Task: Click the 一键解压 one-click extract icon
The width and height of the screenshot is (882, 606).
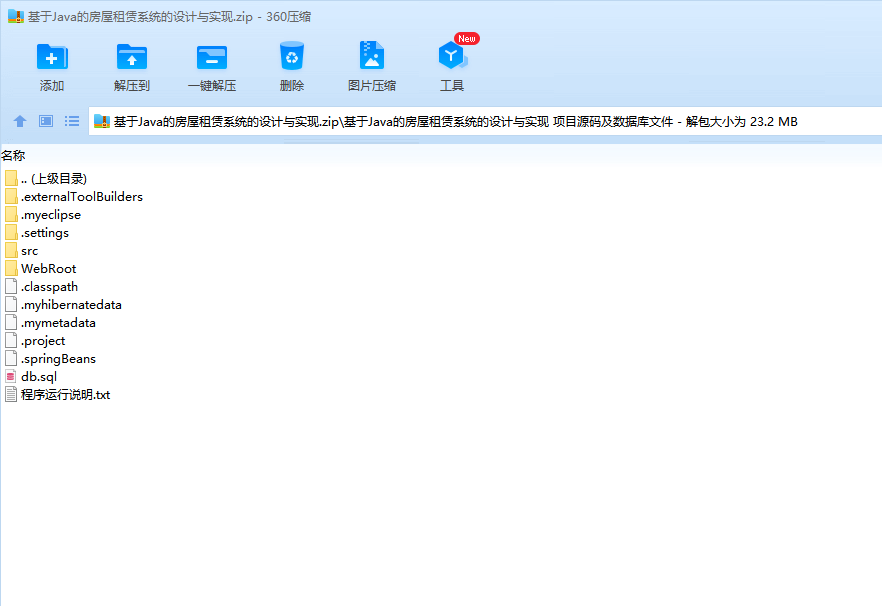Action: pyautogui.click(x=212, y=57)
